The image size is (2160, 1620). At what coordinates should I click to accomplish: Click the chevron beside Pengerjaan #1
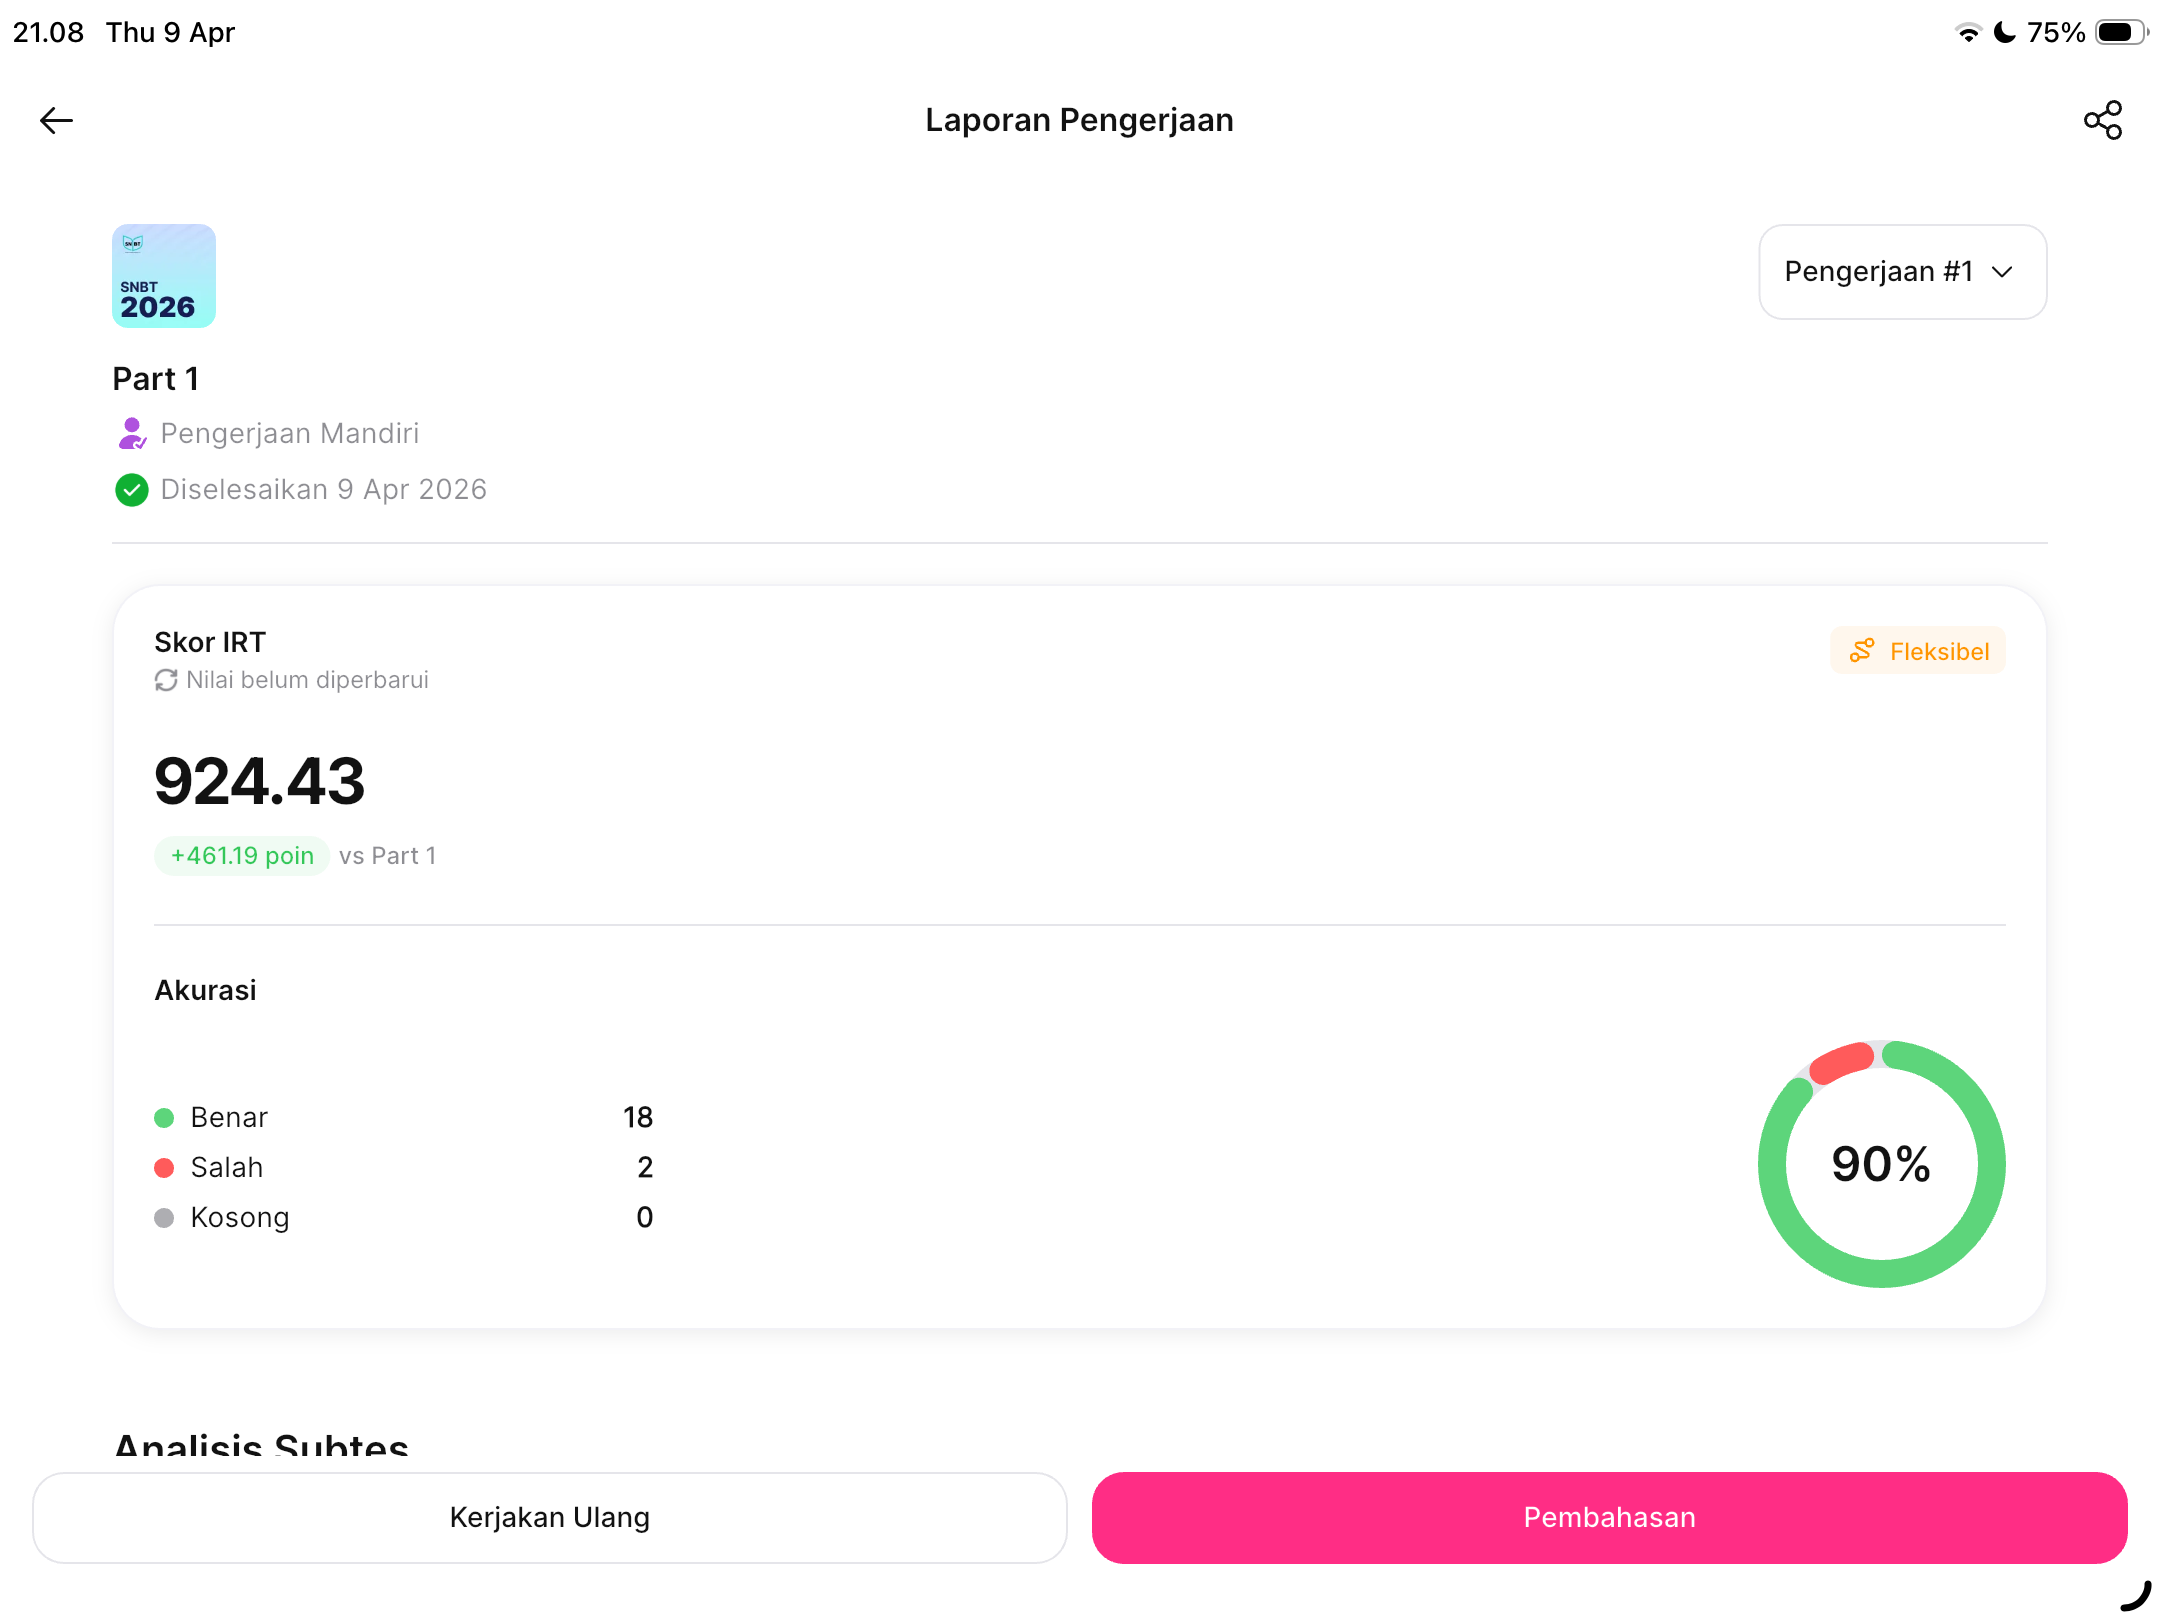point(2002,272)
